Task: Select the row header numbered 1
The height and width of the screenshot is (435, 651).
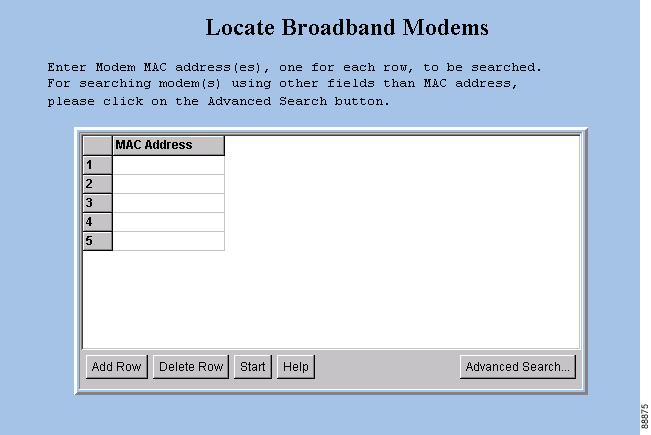Action: [x=98, y=165]
